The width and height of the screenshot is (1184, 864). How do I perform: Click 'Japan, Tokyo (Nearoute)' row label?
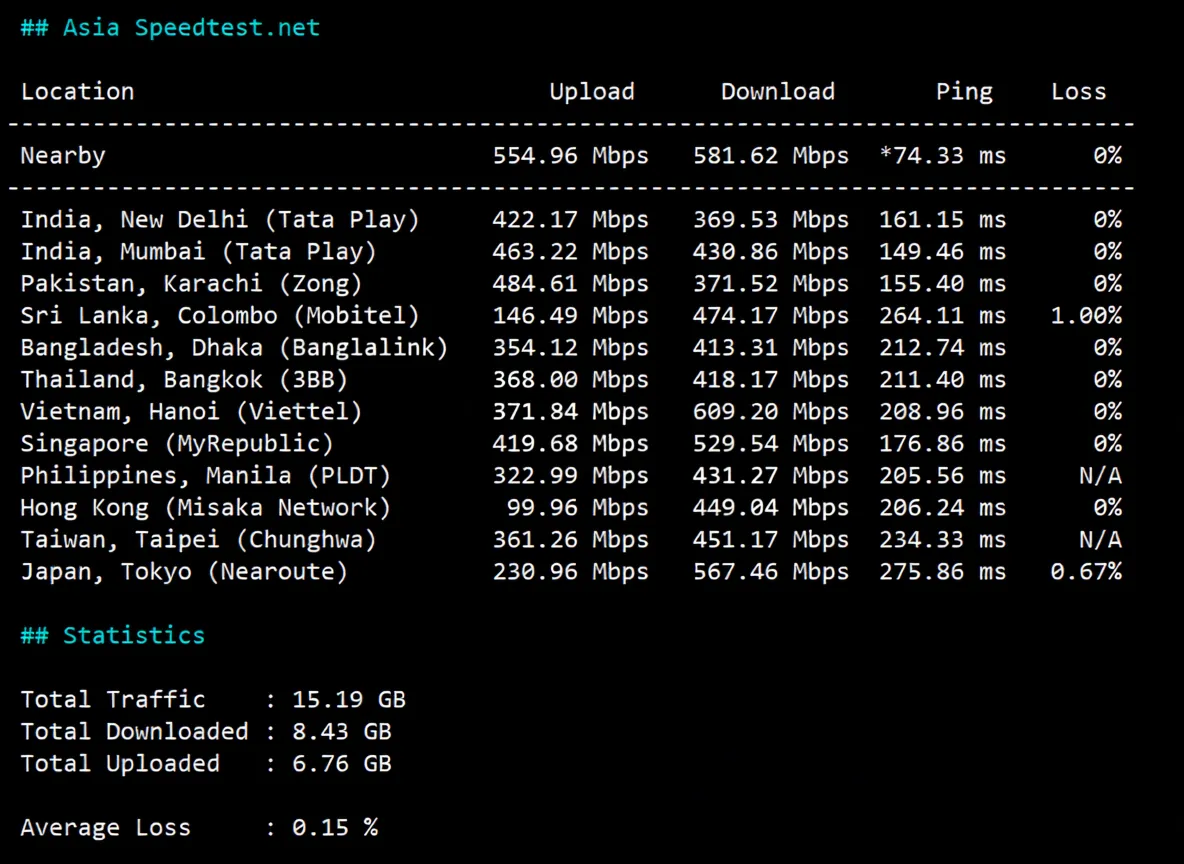pos(184,572)
